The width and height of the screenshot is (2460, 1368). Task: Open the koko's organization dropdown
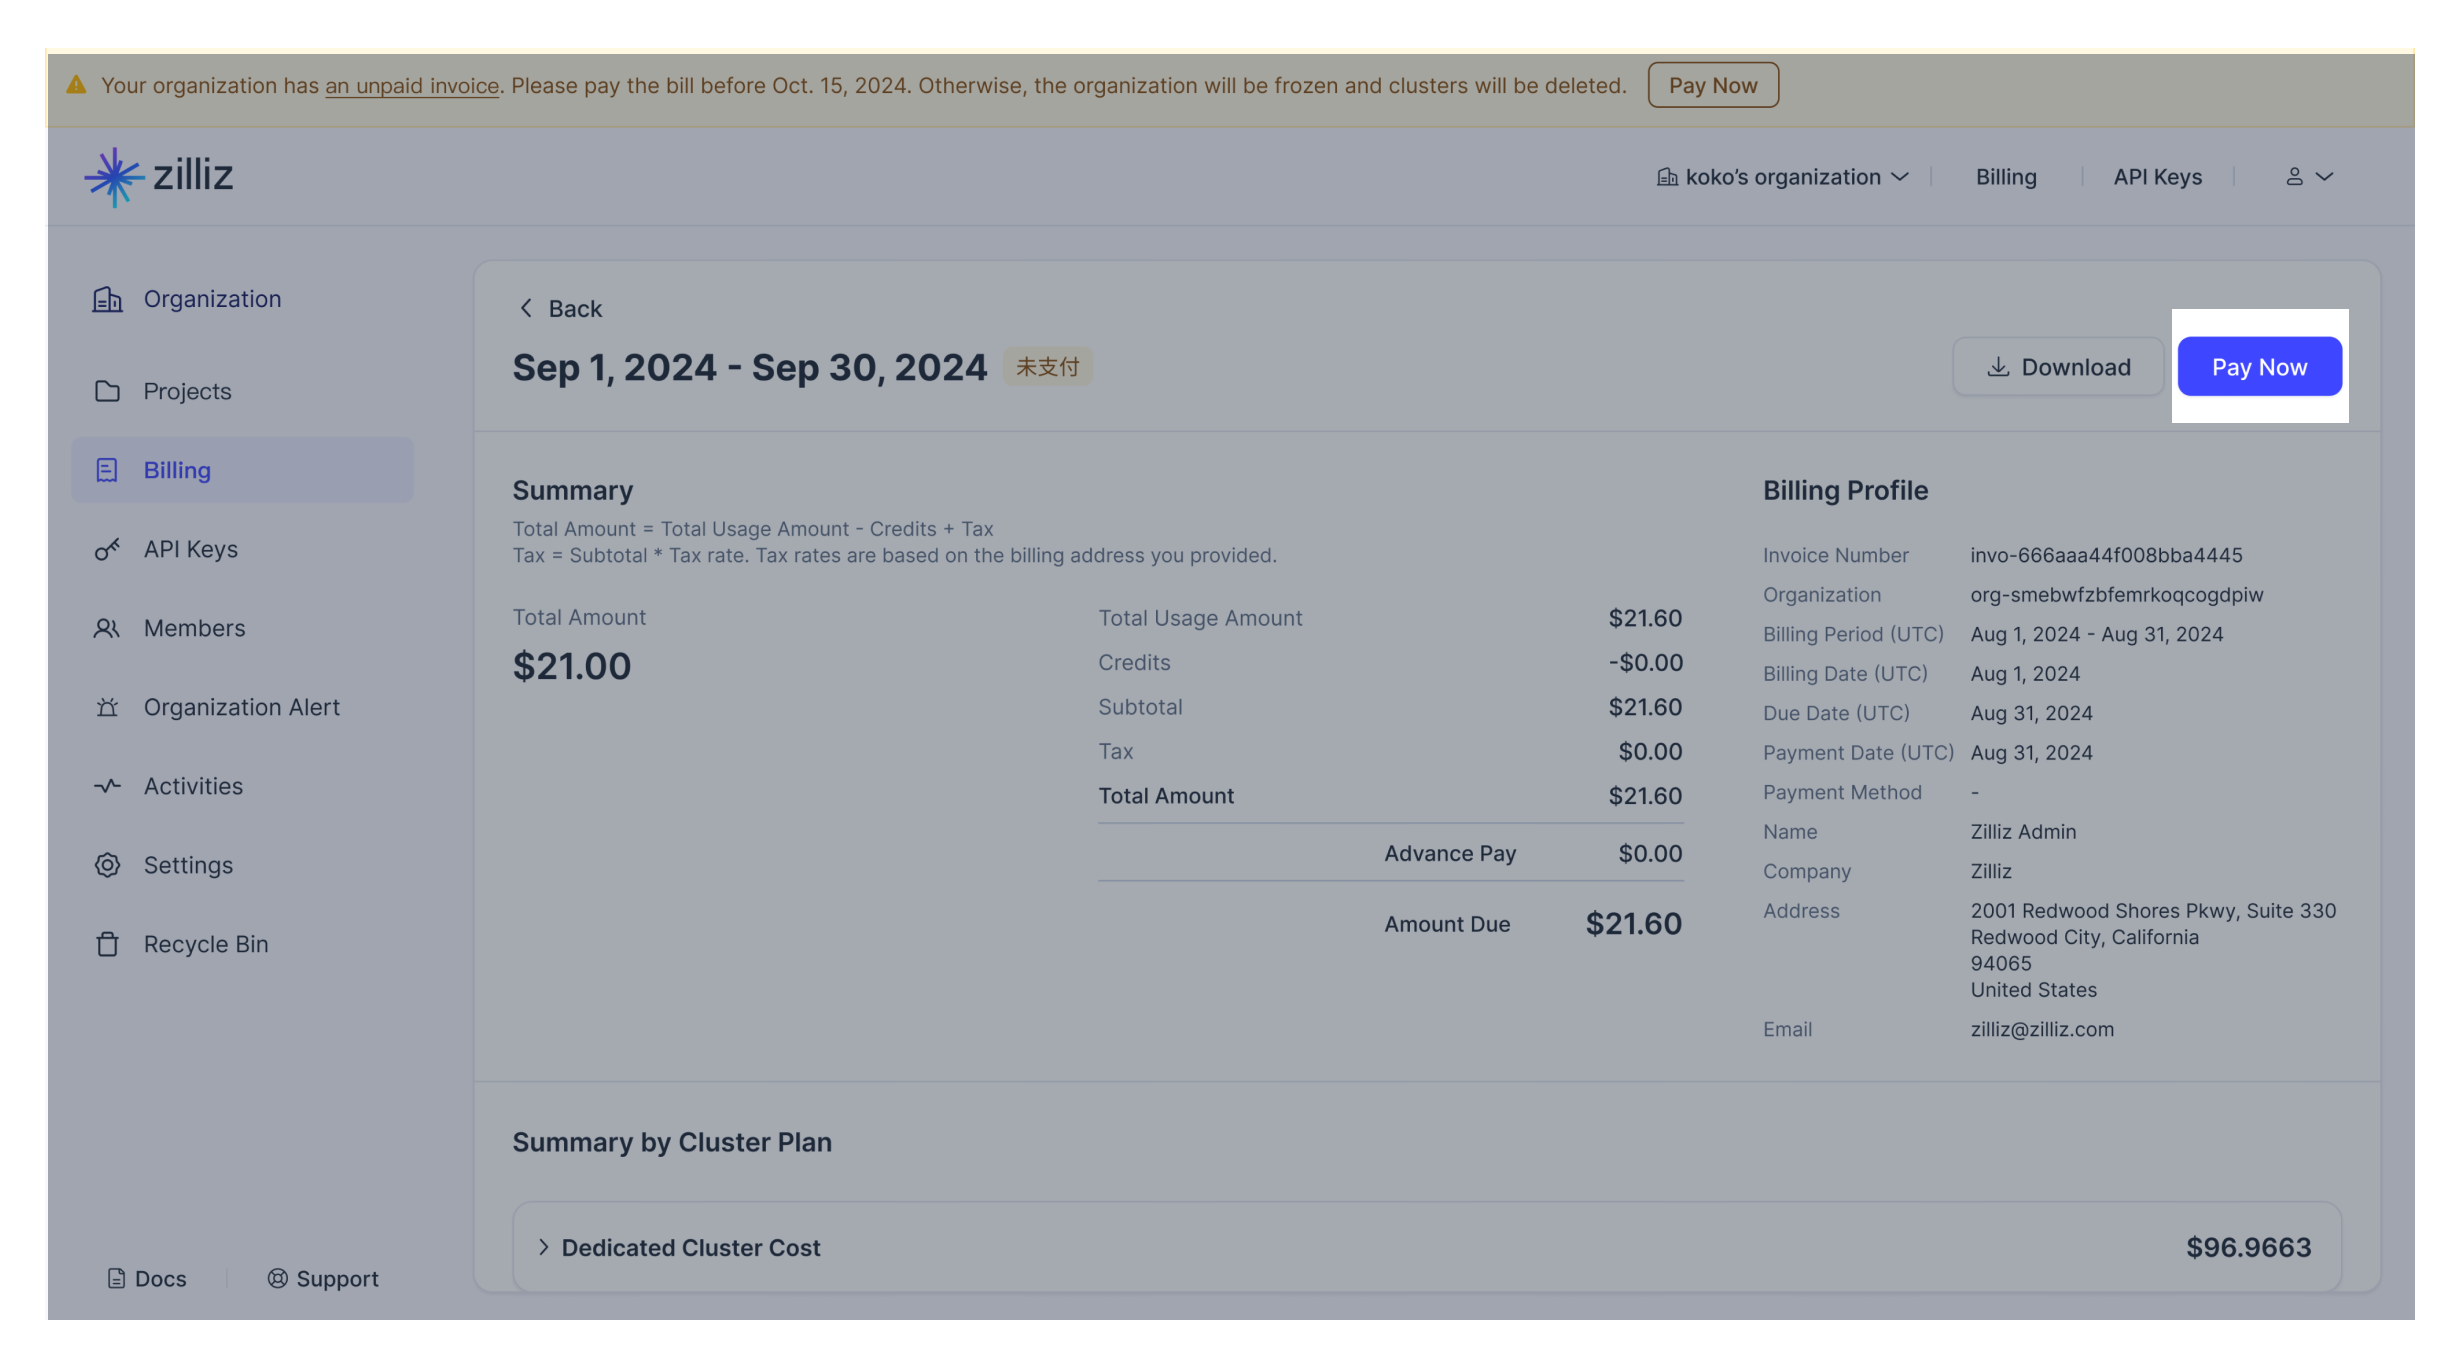1781,176
